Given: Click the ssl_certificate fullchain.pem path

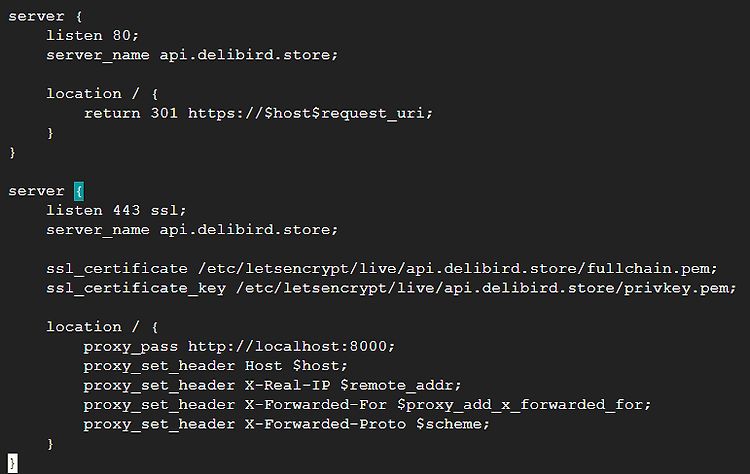Looking at the screenshot, I should click(x=458, y=269).
